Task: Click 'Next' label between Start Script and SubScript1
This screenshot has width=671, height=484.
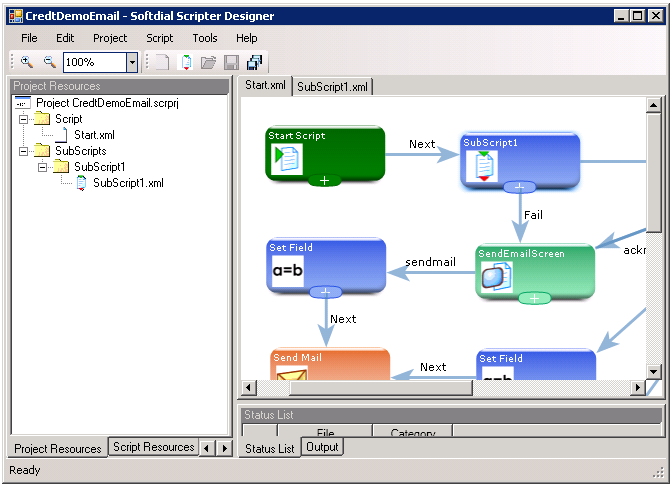Action: (x=422, y=144)
